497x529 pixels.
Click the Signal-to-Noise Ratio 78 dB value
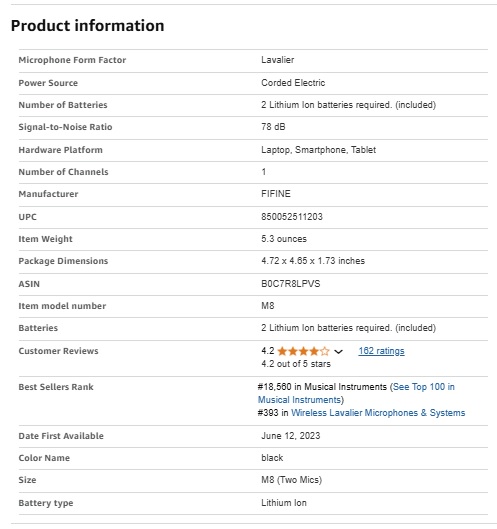click(273, 127)
